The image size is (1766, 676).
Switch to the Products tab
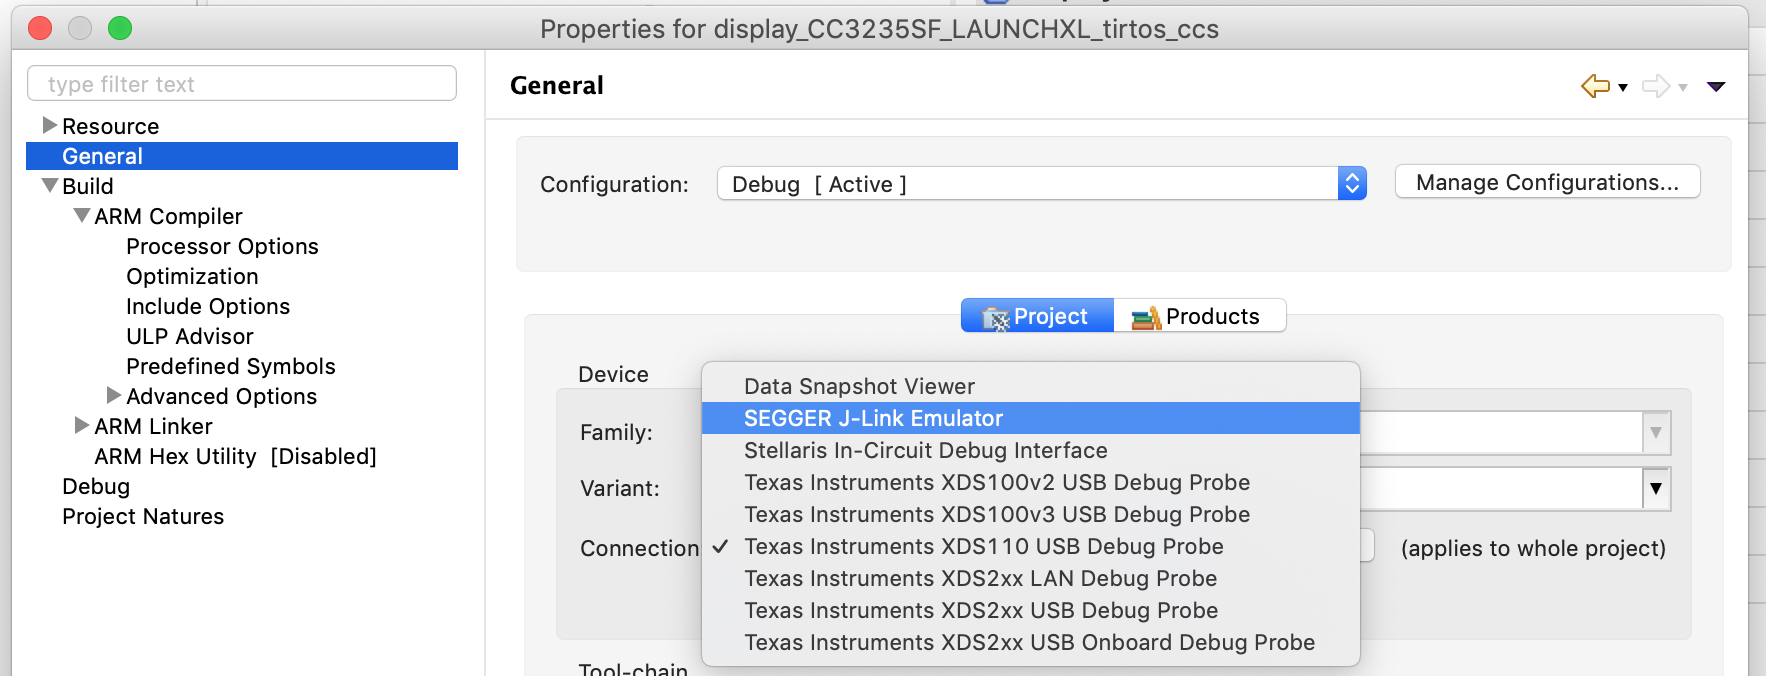coord(1199,316)
